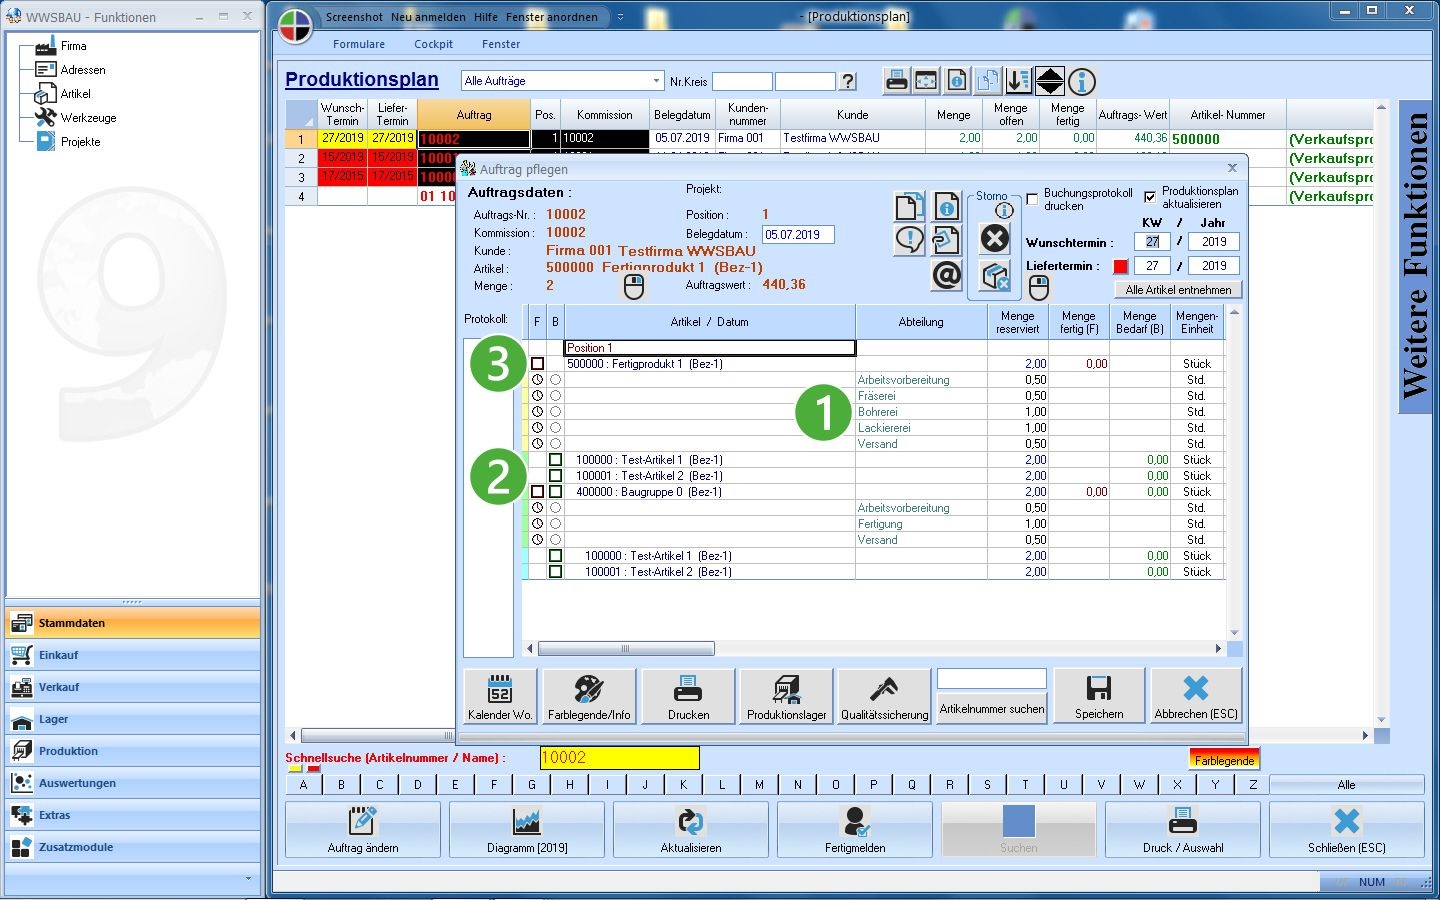Click the copy documents icon in Produktionsplan toolbar
The image size is (1440, 900).
(988, 81)
